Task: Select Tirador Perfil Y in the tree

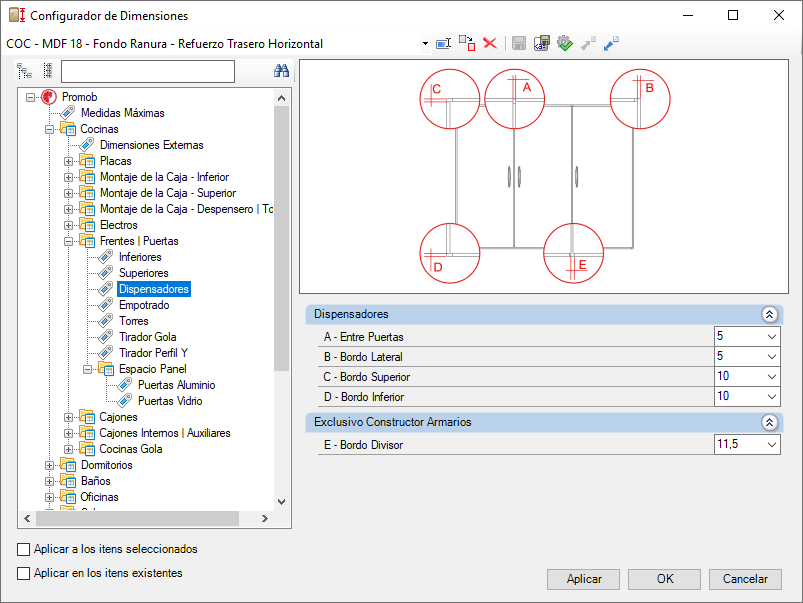Action: (x=153, y=353)
